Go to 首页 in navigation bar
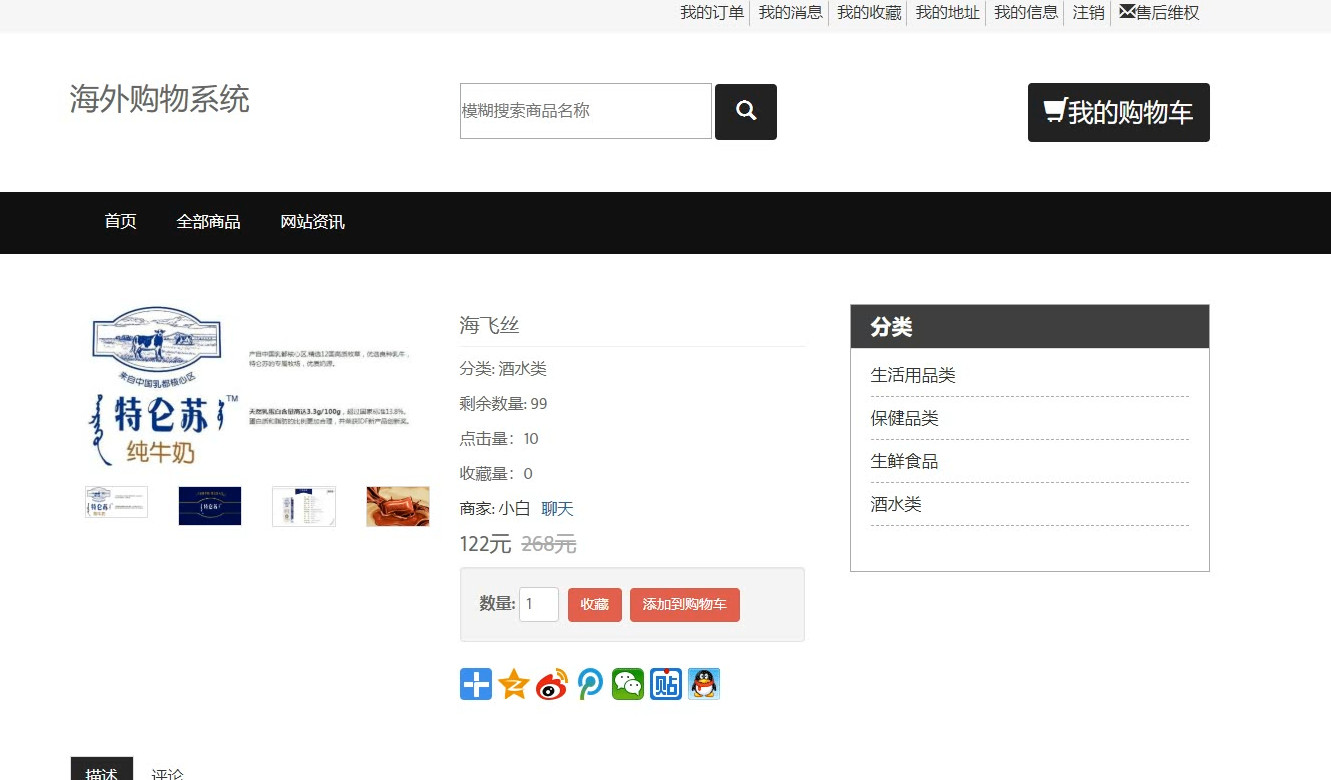Screen dimensions: 1331x780 click(121, 222)
